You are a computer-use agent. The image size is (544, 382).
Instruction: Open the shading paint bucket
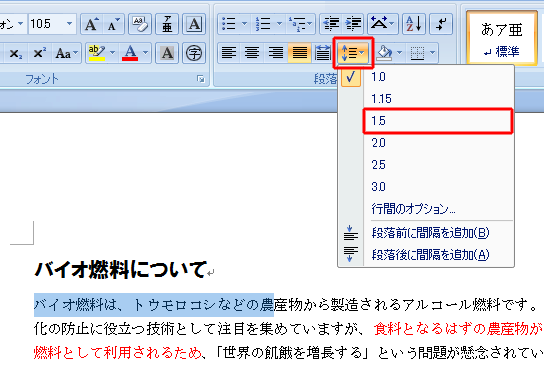click(x=384, y=53)
